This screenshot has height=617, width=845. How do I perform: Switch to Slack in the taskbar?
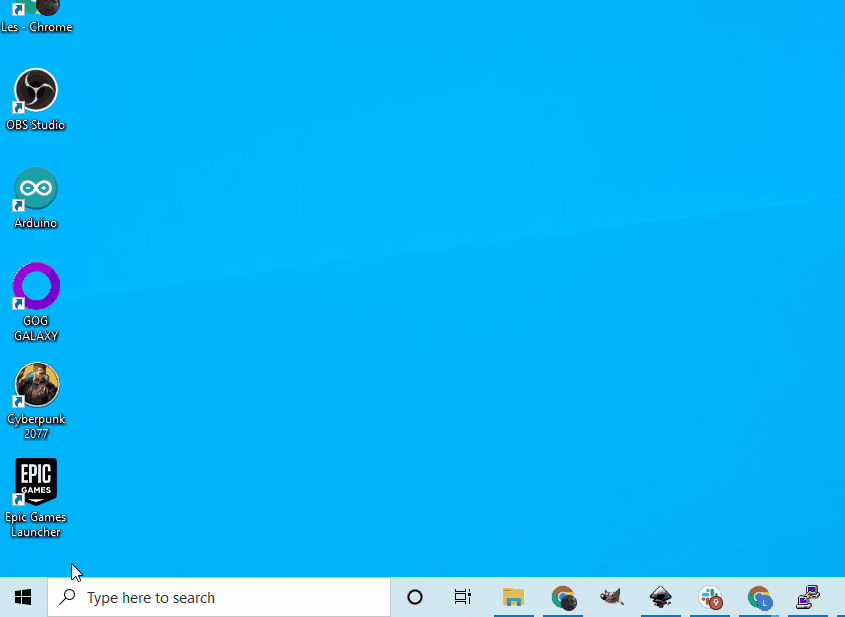[710, 598]
